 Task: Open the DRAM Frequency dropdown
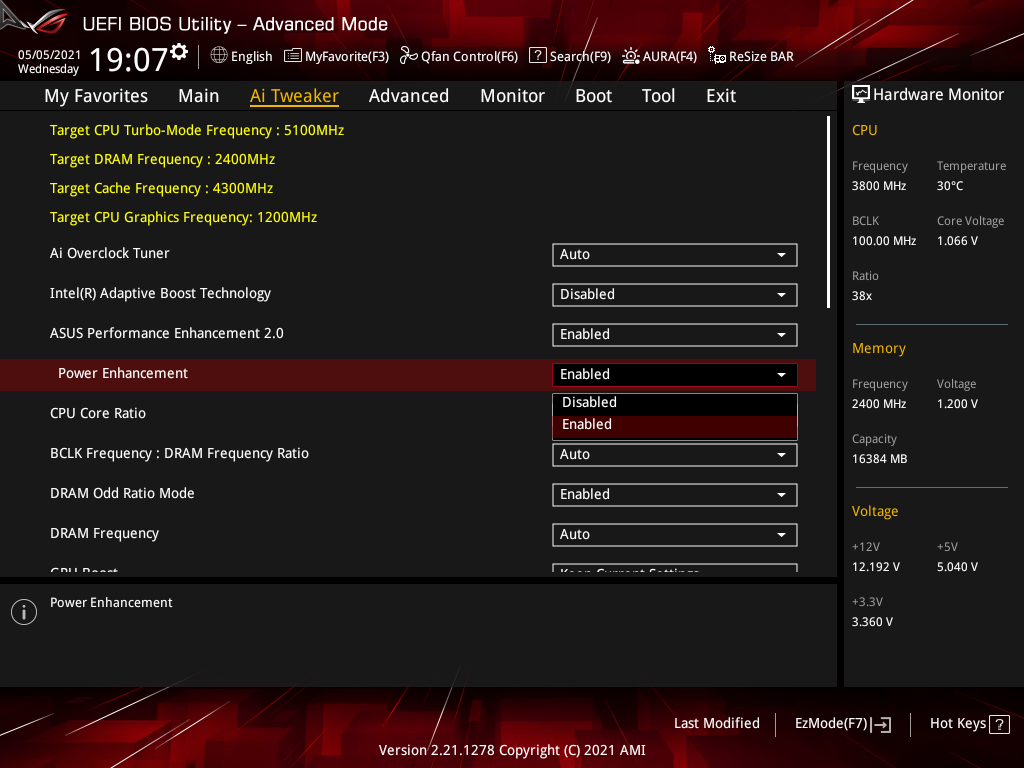(x=675, y=534)
